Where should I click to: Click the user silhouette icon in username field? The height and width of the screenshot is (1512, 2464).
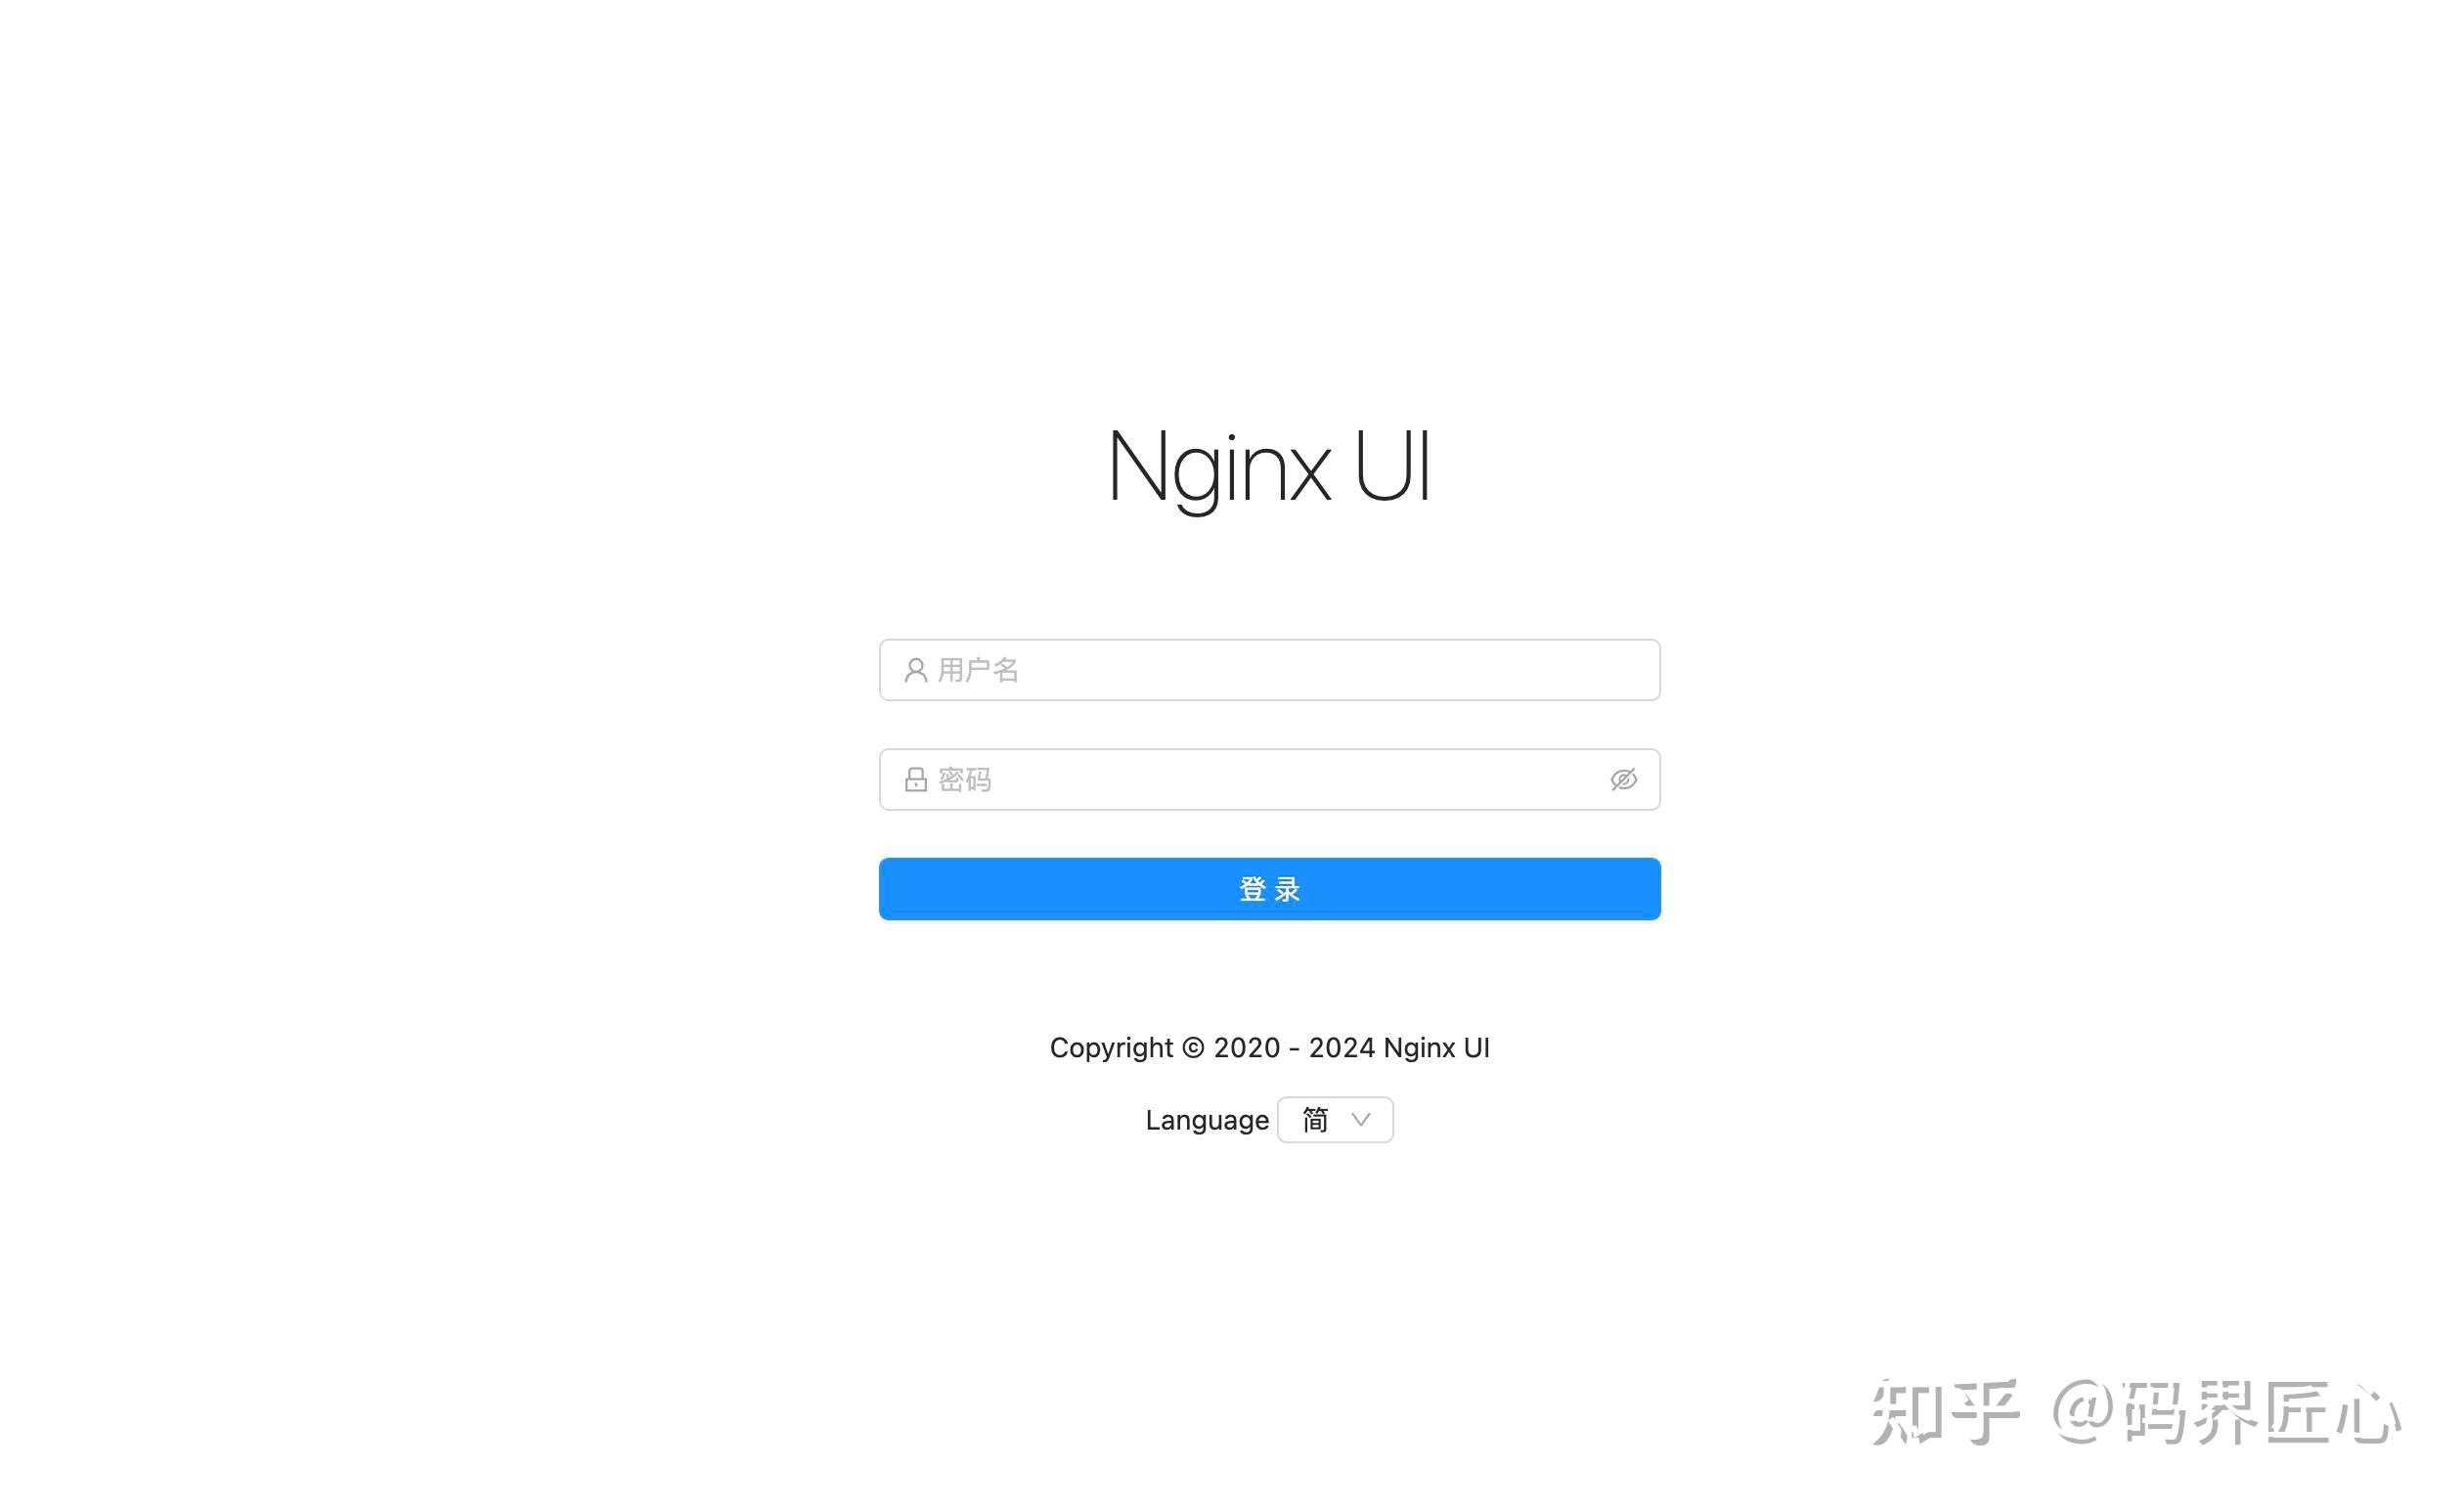click(915, 670)
